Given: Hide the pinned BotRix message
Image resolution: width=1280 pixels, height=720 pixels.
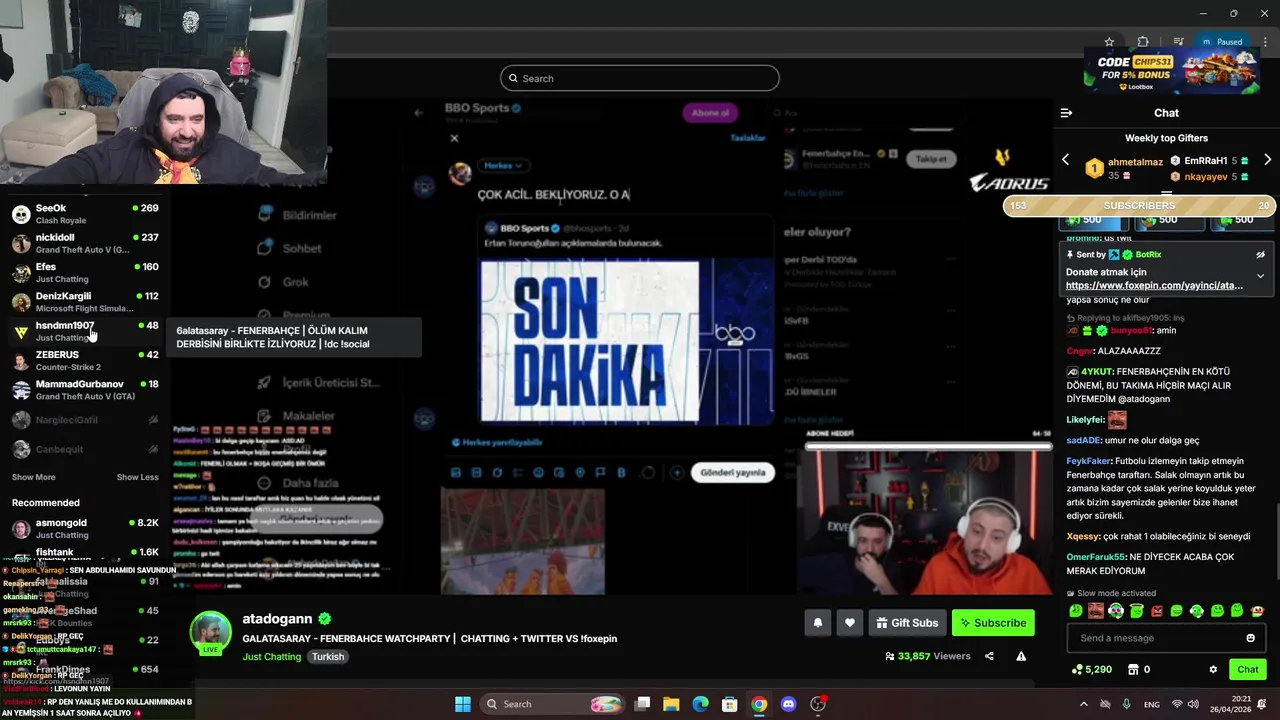Looking at the screenshot, I should [1260, 255].
